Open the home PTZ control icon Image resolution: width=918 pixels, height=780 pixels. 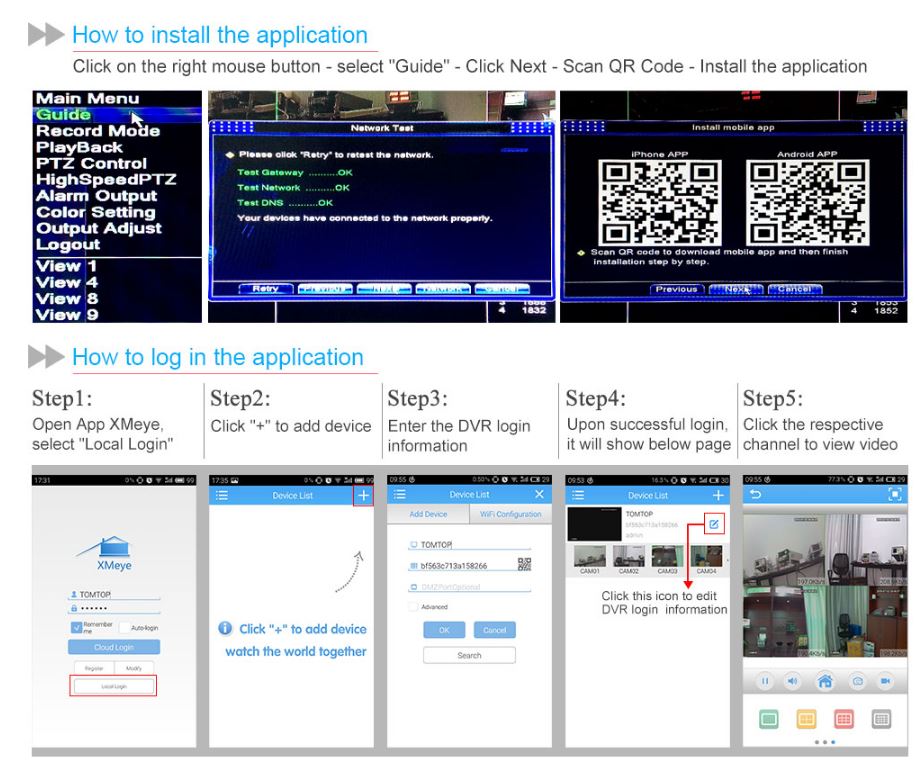coord(824,680)
